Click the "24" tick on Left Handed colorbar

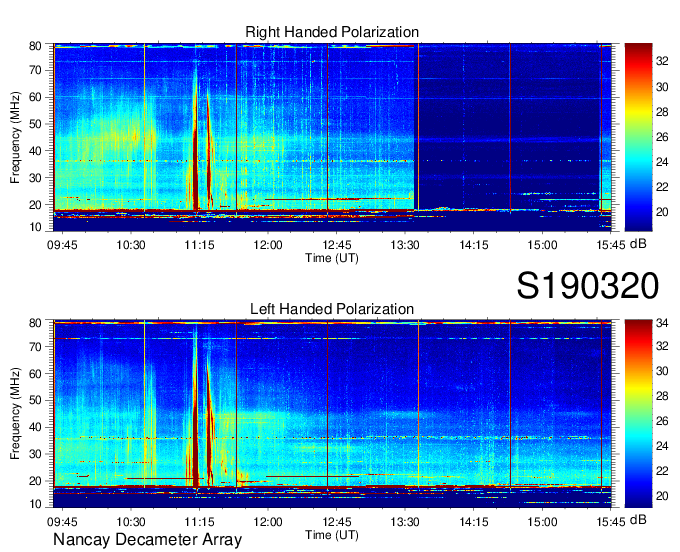662,446
